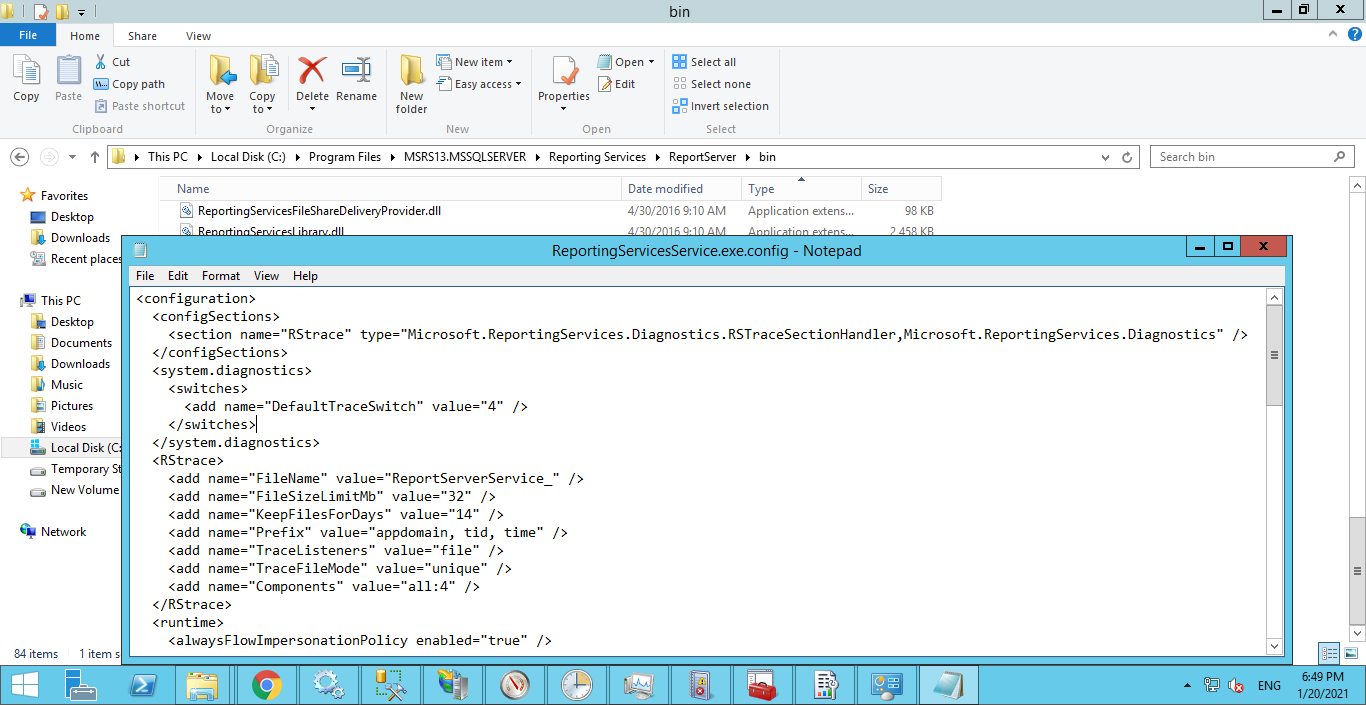Click the Search bin input field
This screenshot has width=1366, height=705.
[1252, 157]
